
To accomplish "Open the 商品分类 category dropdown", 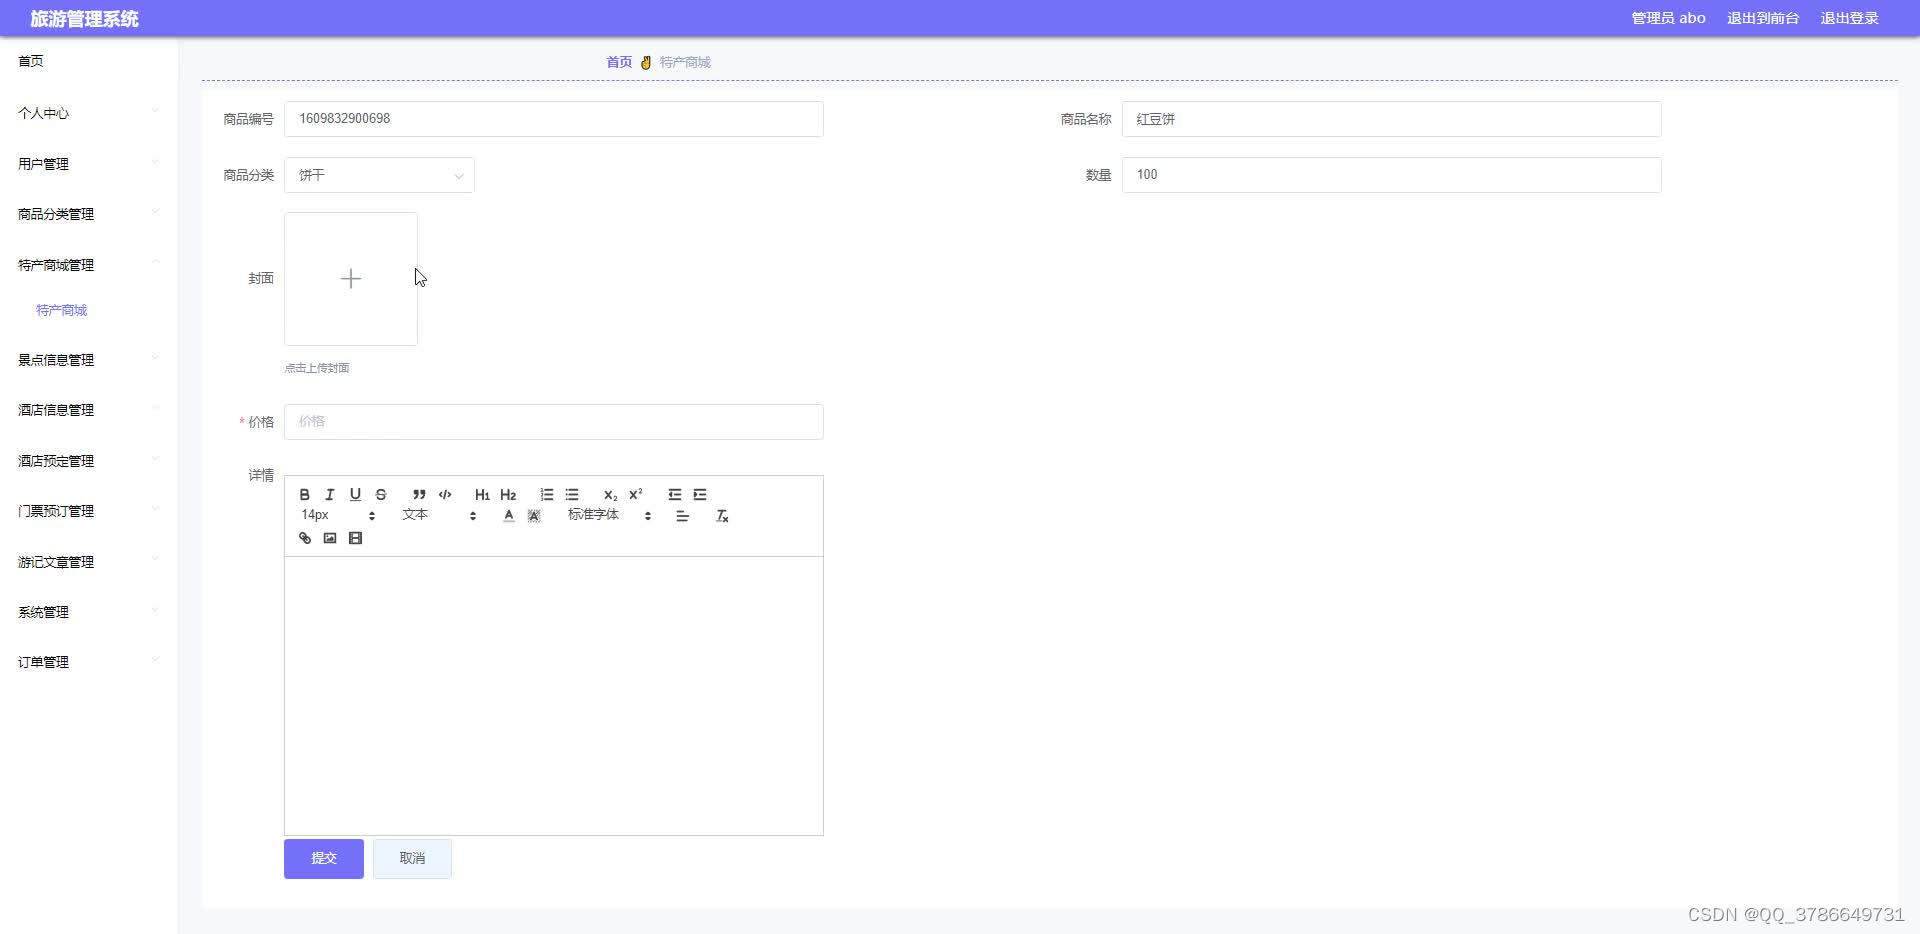I will [379, 175].
